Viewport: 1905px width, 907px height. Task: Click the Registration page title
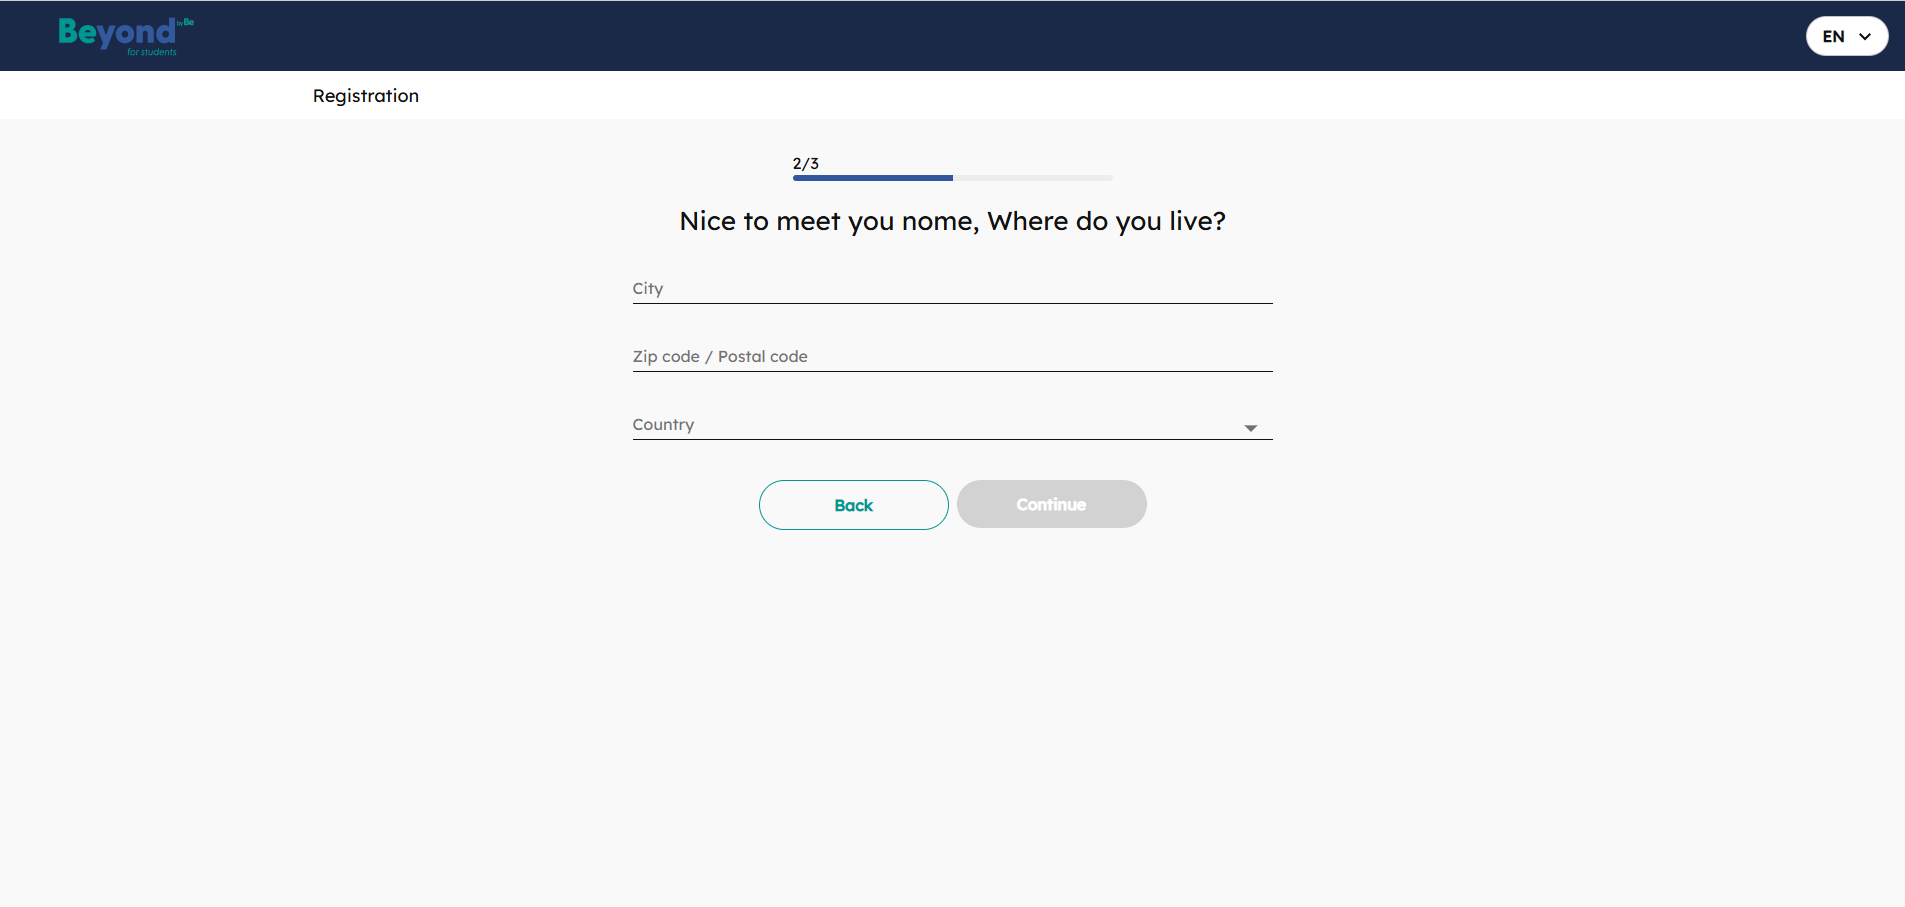pos(366,96)
